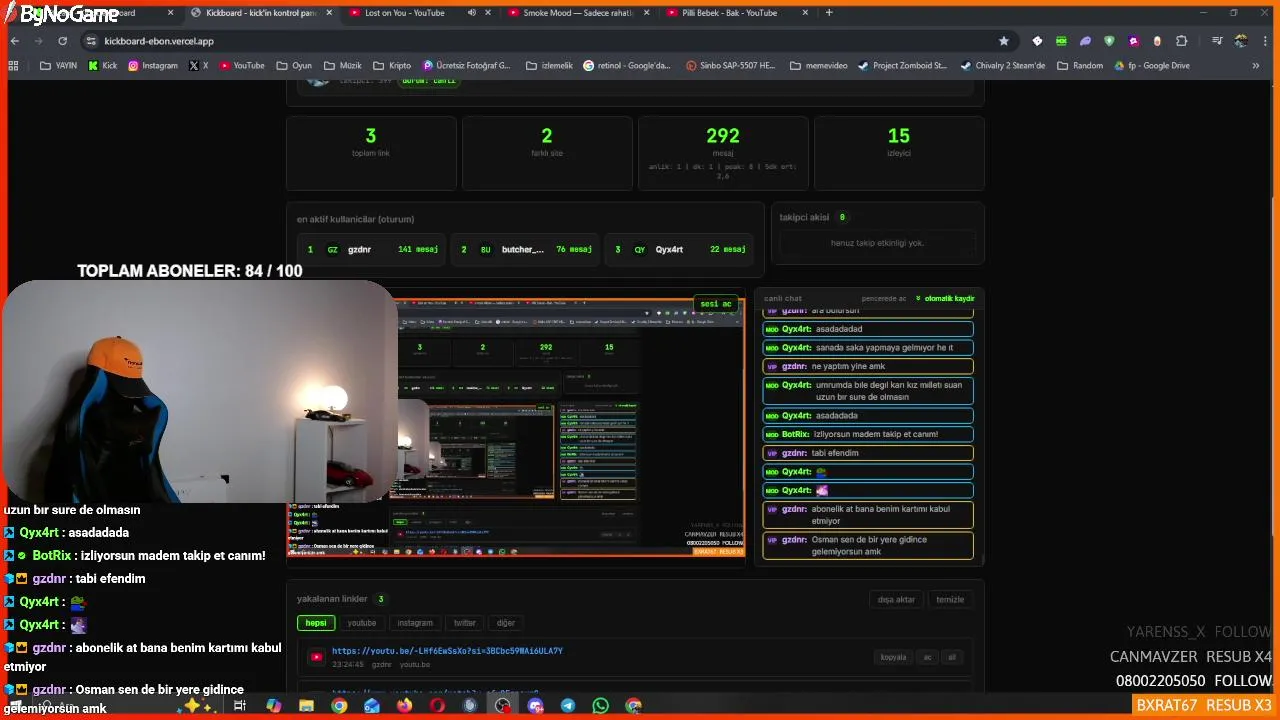
Task: Click the dışa aktar button
Action: point(897,599)
